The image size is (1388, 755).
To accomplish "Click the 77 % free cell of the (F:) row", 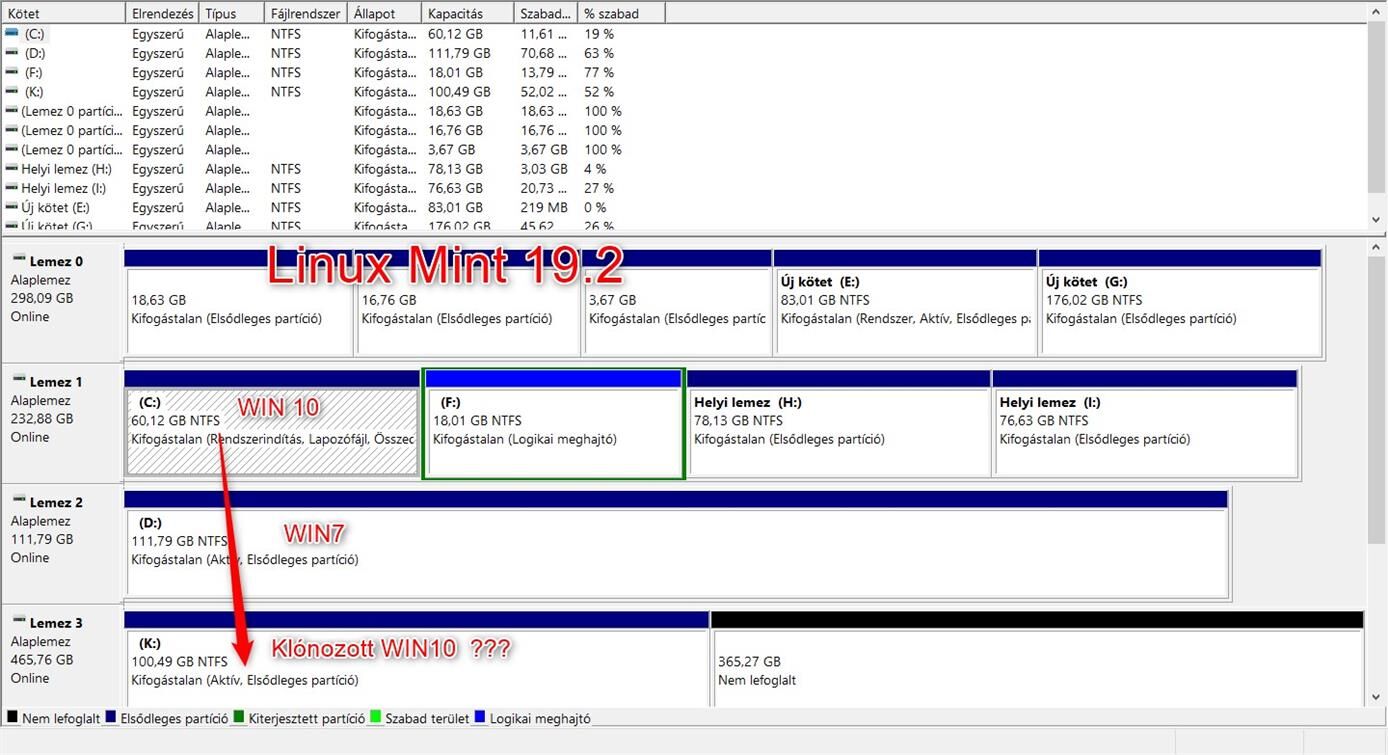I will pyautogui.click(x=599, y=72).
